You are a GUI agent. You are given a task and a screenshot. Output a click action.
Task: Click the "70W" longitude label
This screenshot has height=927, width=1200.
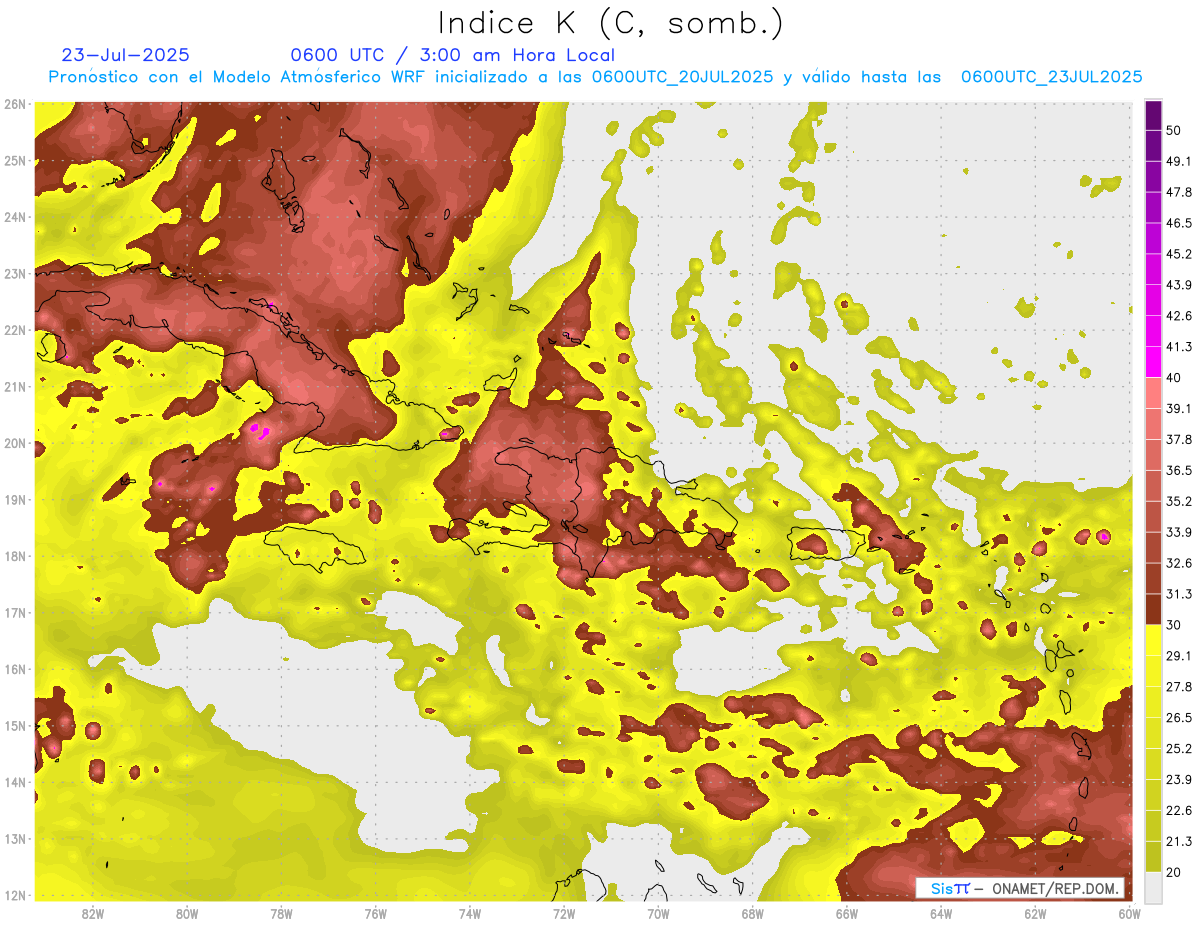click(x=658, y=913)
